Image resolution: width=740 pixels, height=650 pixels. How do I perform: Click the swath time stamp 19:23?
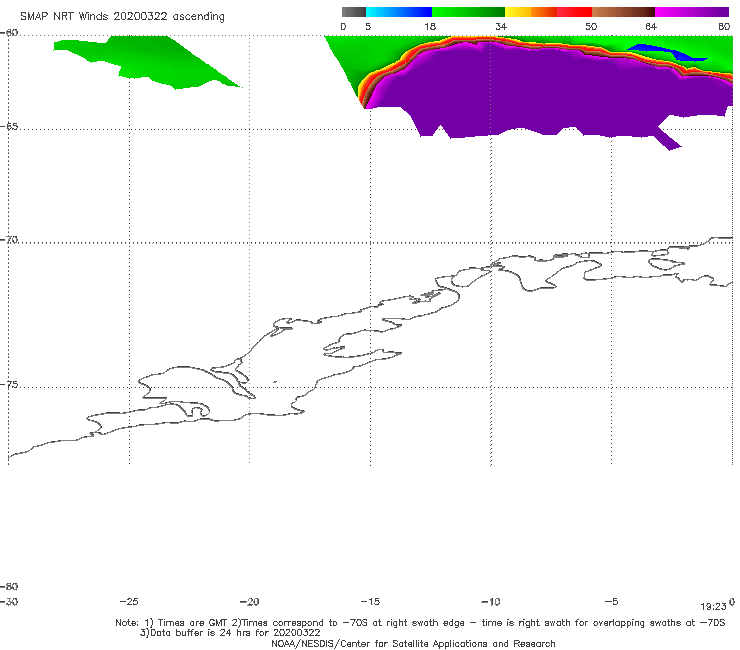[x=713, y=607]
